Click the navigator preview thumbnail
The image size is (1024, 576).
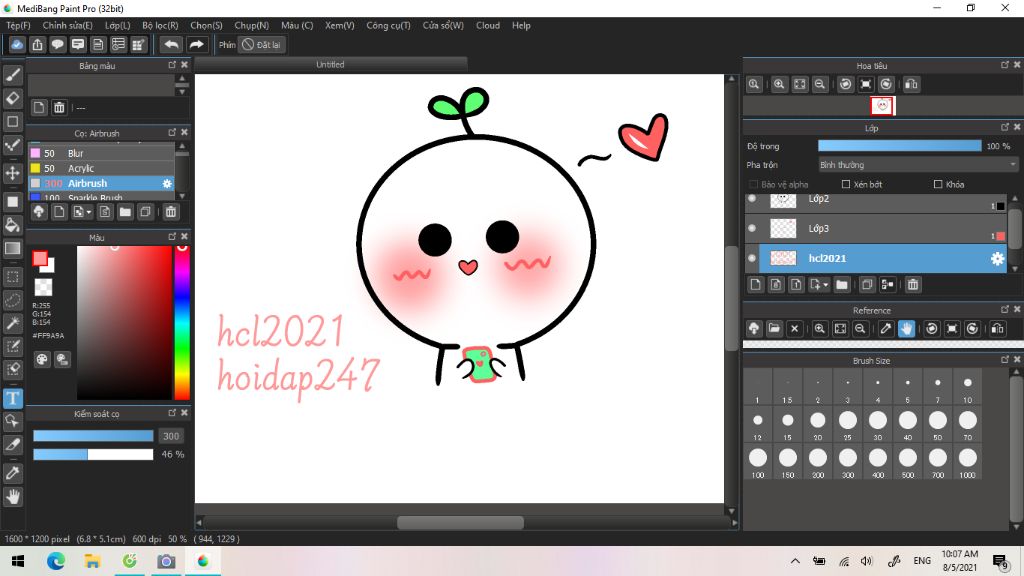[x=882, y=106]
